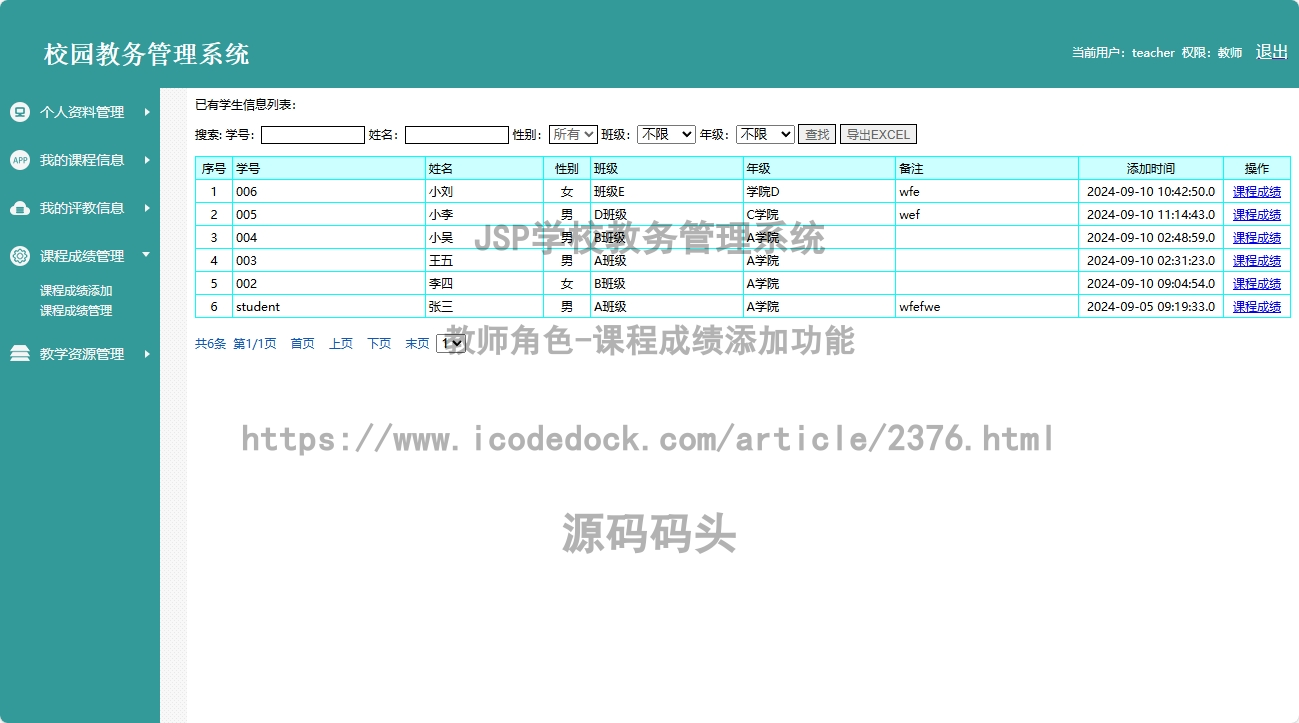Focus the 姓名 search input field

click(x=457, y=134)
